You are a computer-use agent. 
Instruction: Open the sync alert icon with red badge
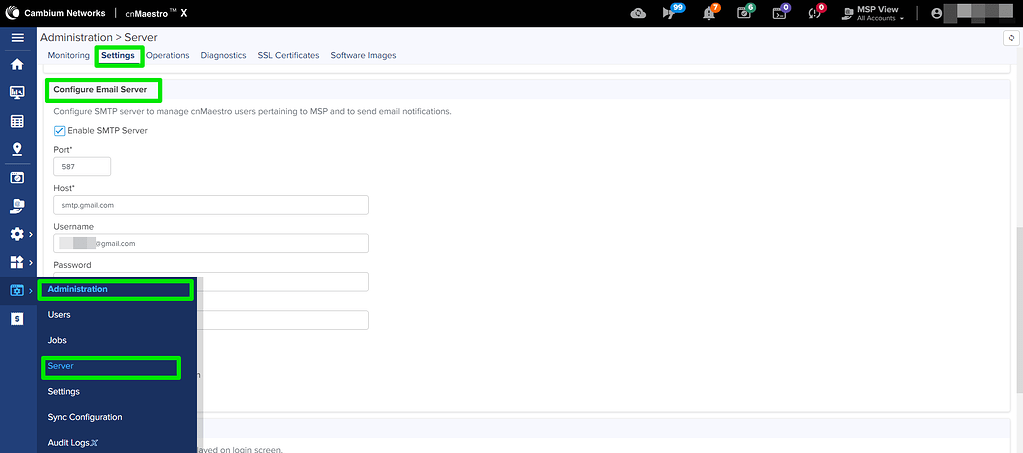816,12
